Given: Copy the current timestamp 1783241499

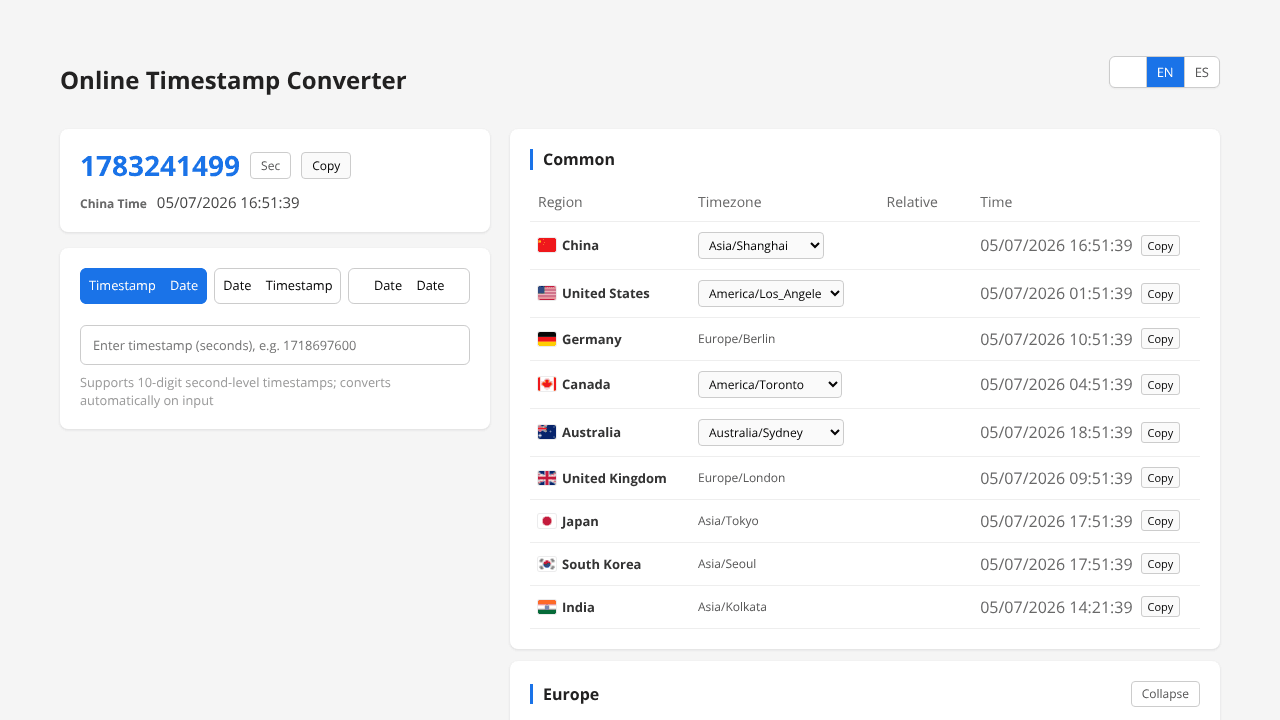Looking at the screenshot, I should (326, 166).
